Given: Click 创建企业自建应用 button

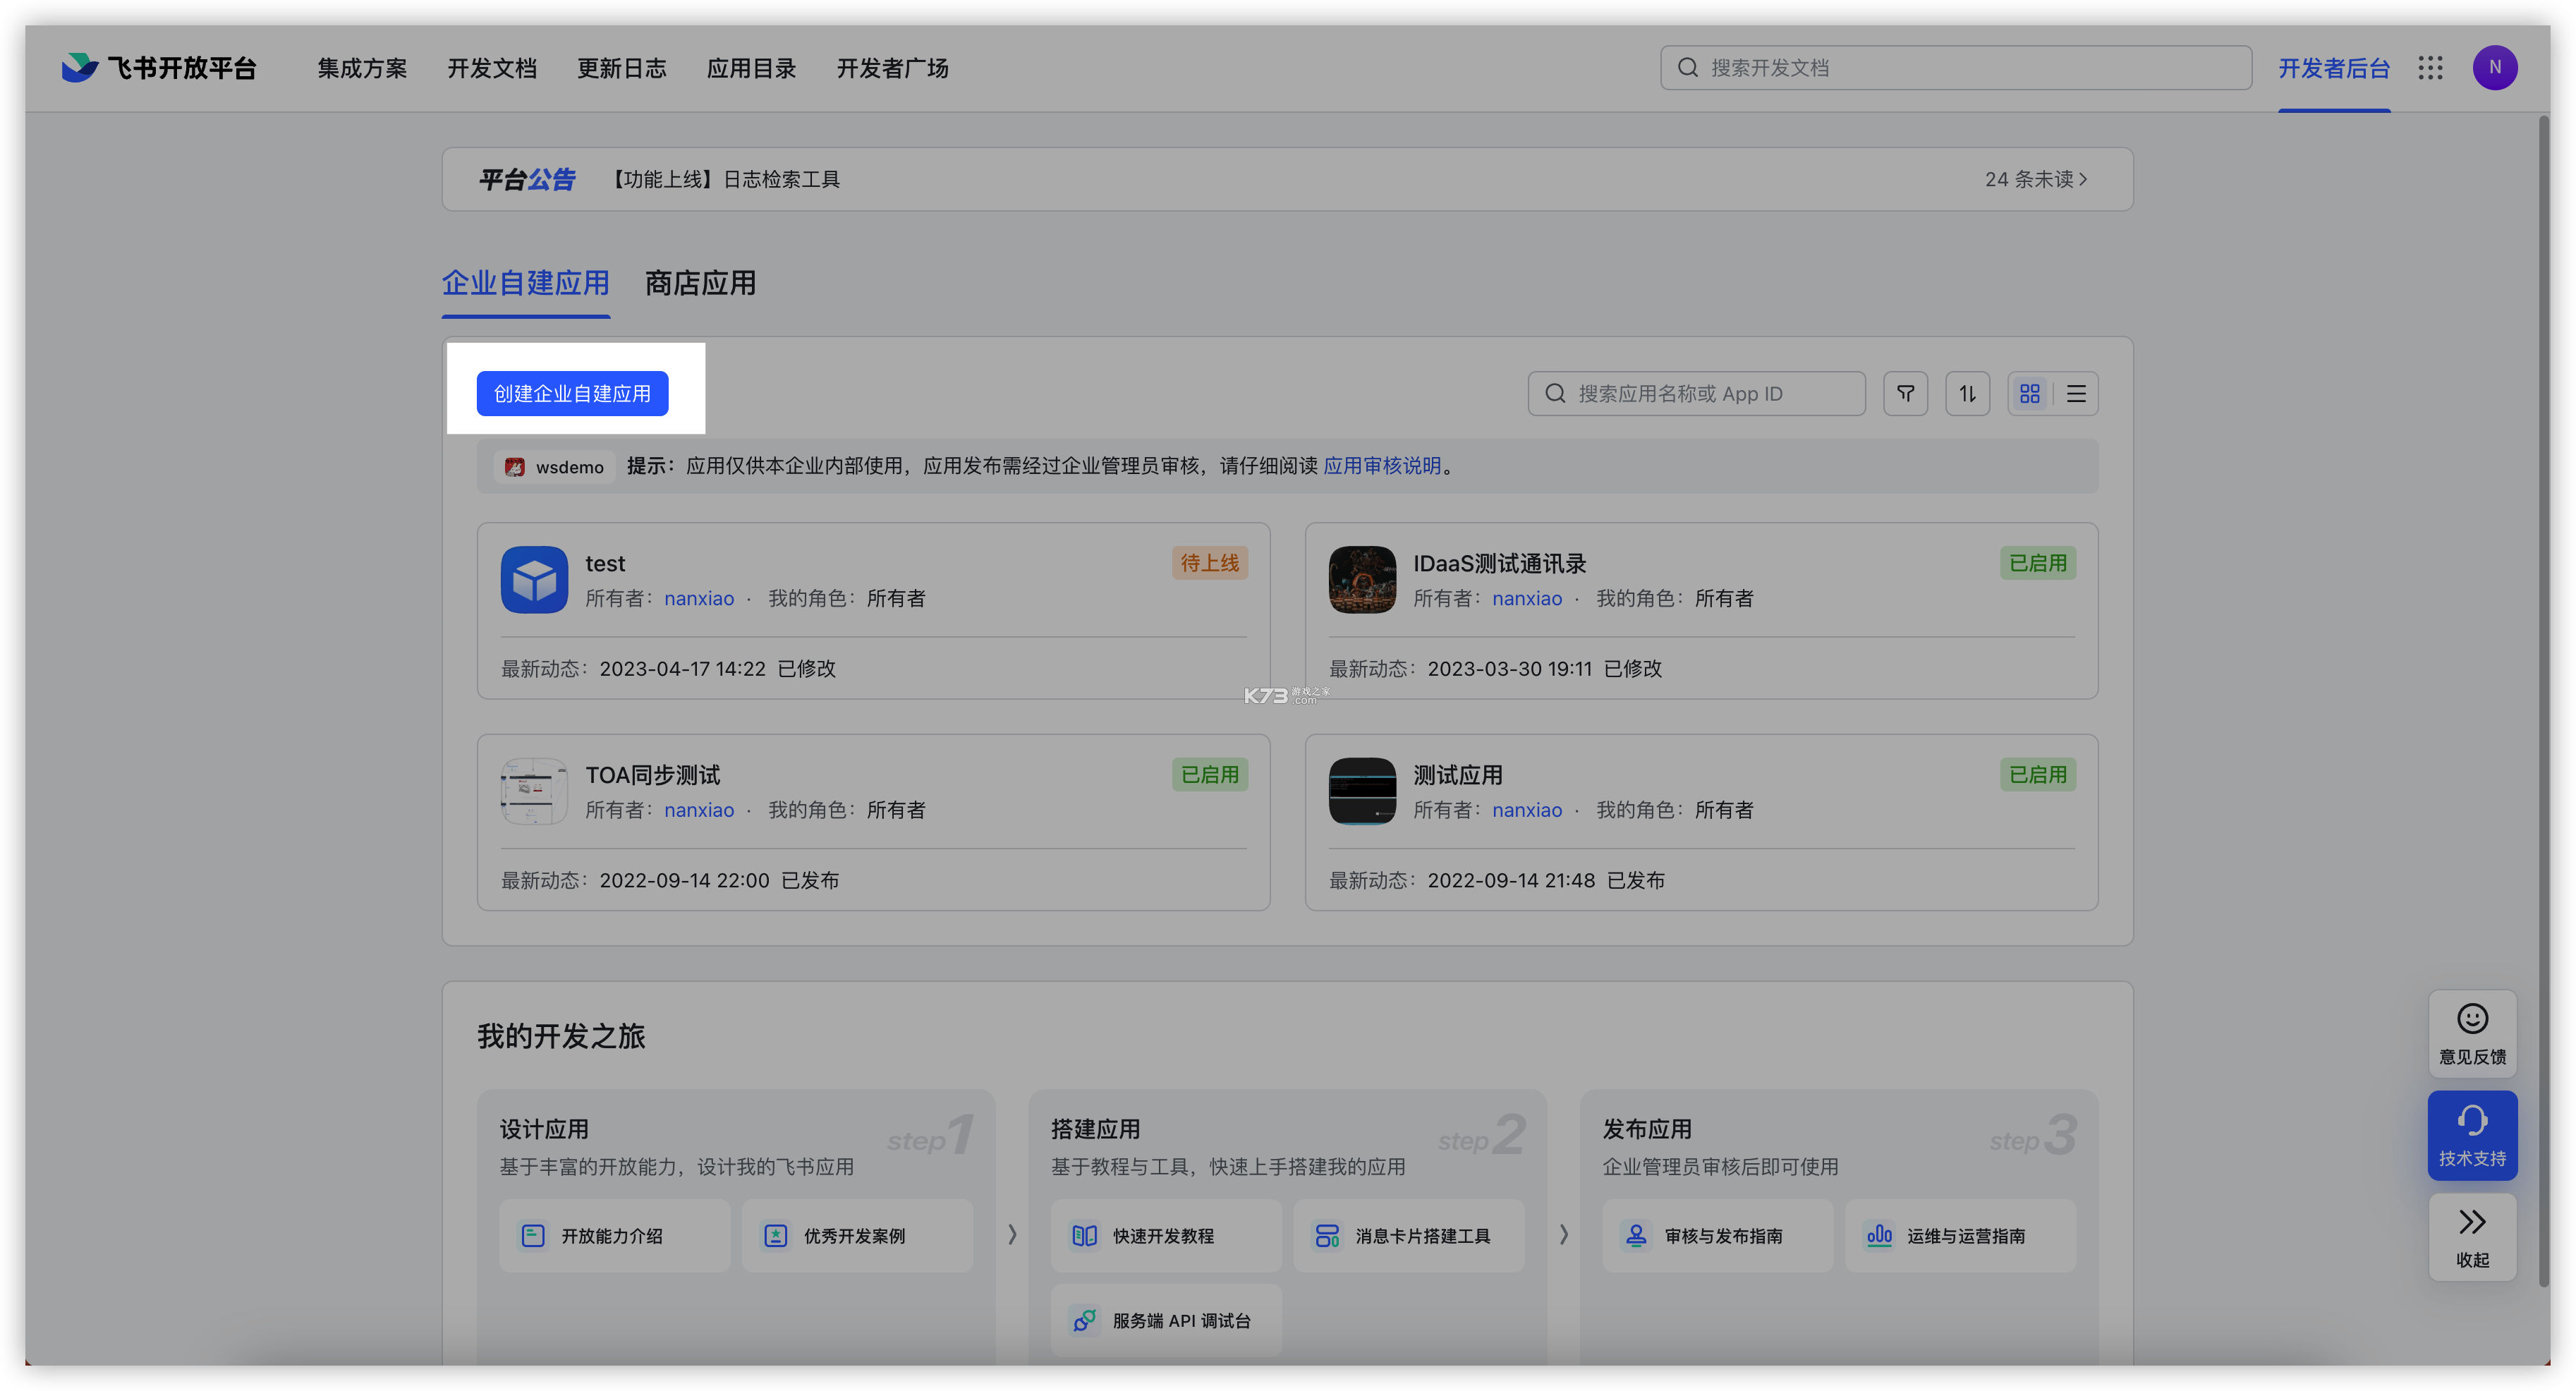Looking at the screenshot, I should (x=572, y=393).
